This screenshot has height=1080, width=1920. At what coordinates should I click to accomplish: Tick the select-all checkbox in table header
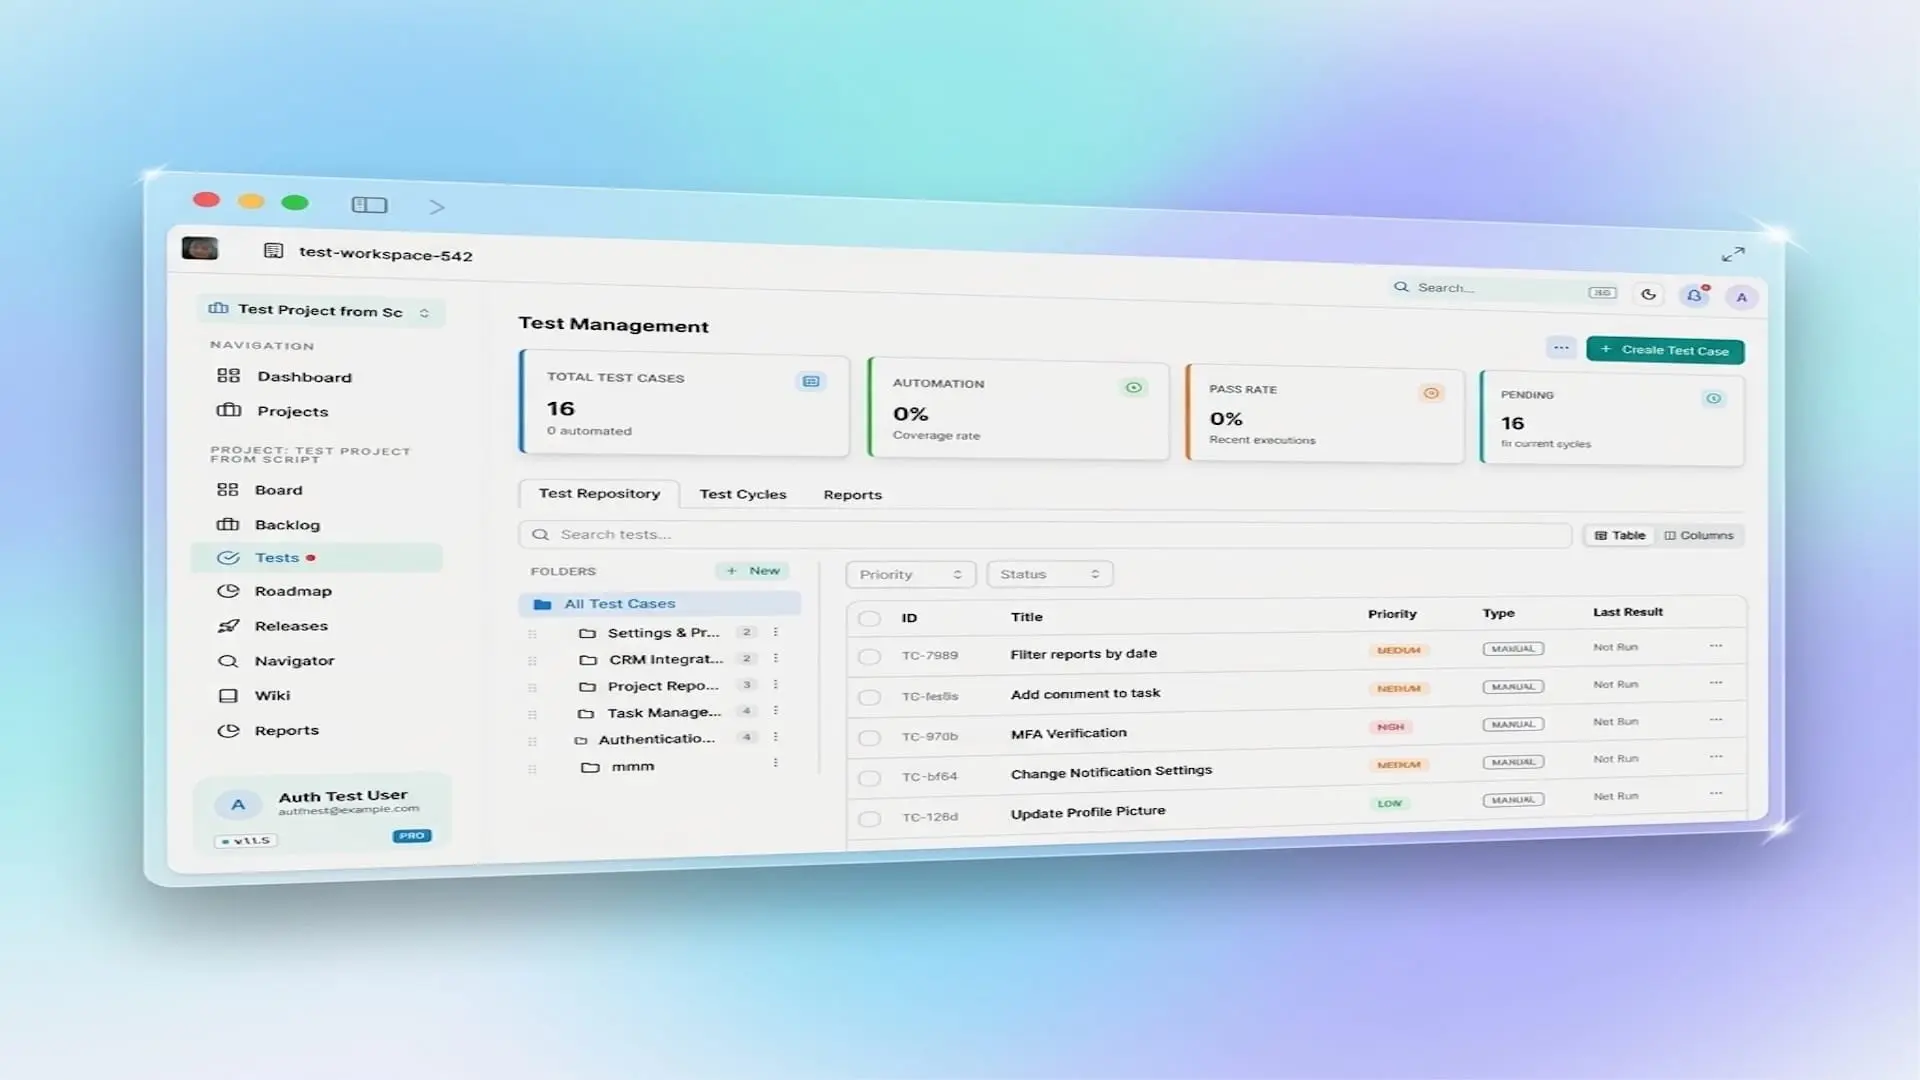pos(870,619)
